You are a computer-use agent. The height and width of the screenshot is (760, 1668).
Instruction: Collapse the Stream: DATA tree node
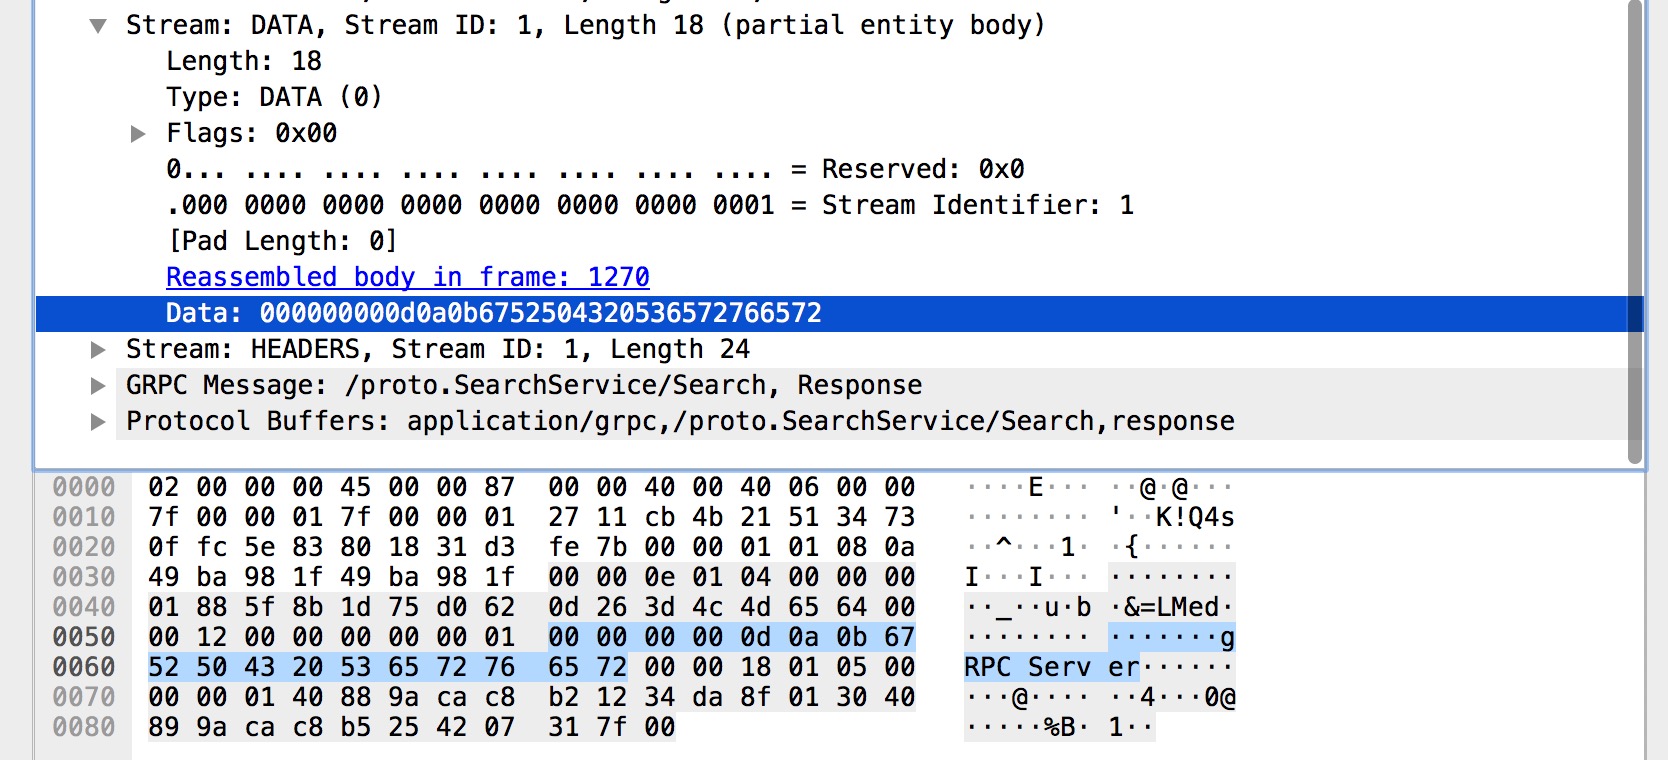pyautogui.click(x=98, y=26)
